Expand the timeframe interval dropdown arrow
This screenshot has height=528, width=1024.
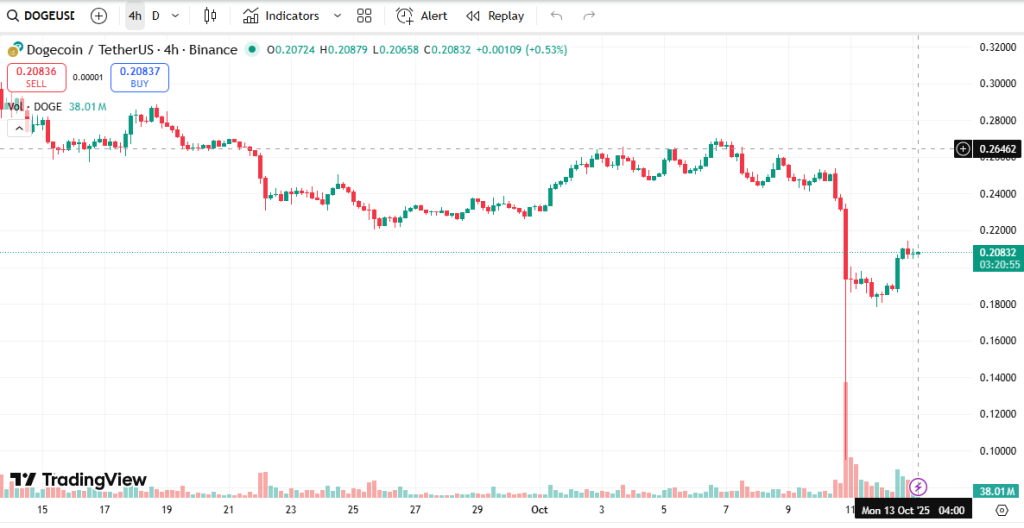pyautogui.click(x=176, y=16)
